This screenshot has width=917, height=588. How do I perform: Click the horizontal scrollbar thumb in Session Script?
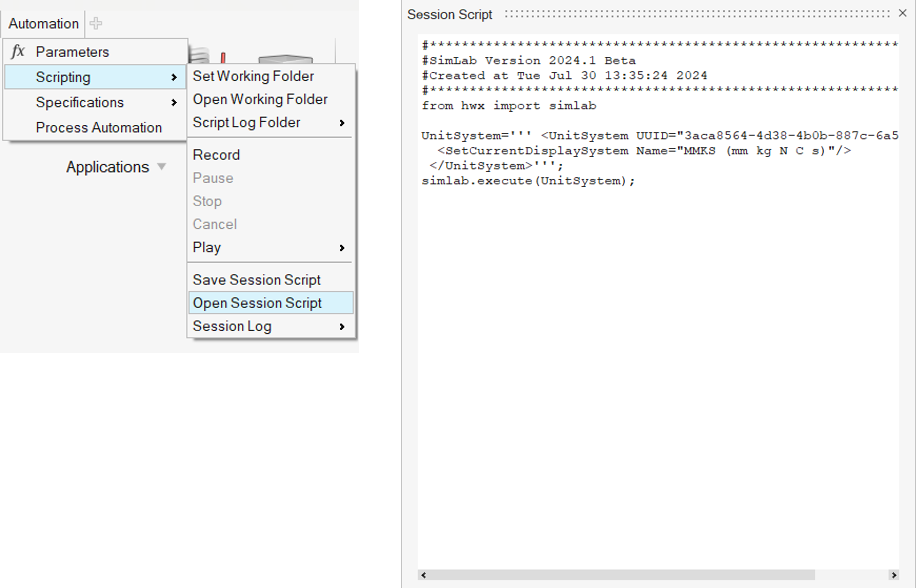point(620,575)
